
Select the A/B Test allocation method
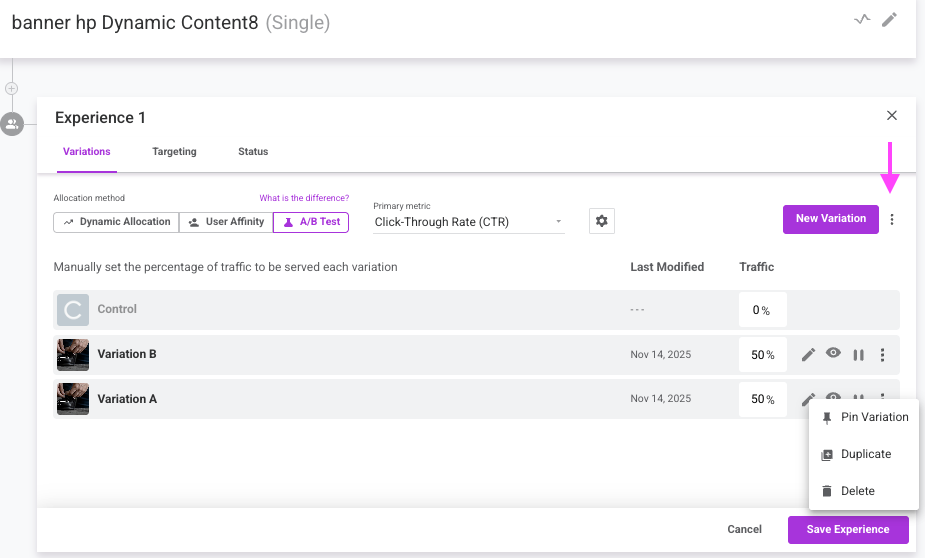coord(311,222)
